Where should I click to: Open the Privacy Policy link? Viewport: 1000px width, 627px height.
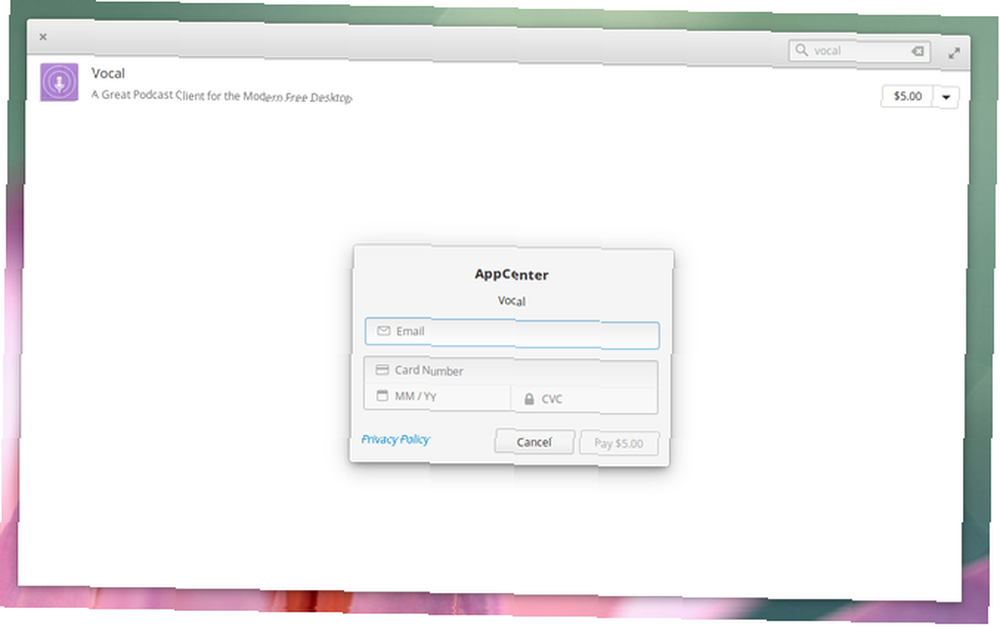(395, 439)
